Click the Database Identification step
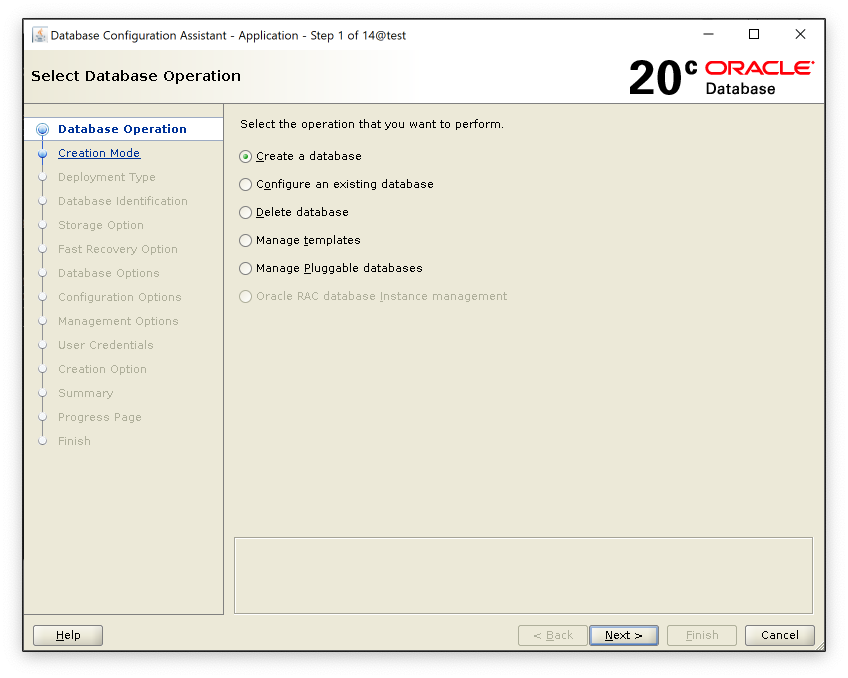 123,201
